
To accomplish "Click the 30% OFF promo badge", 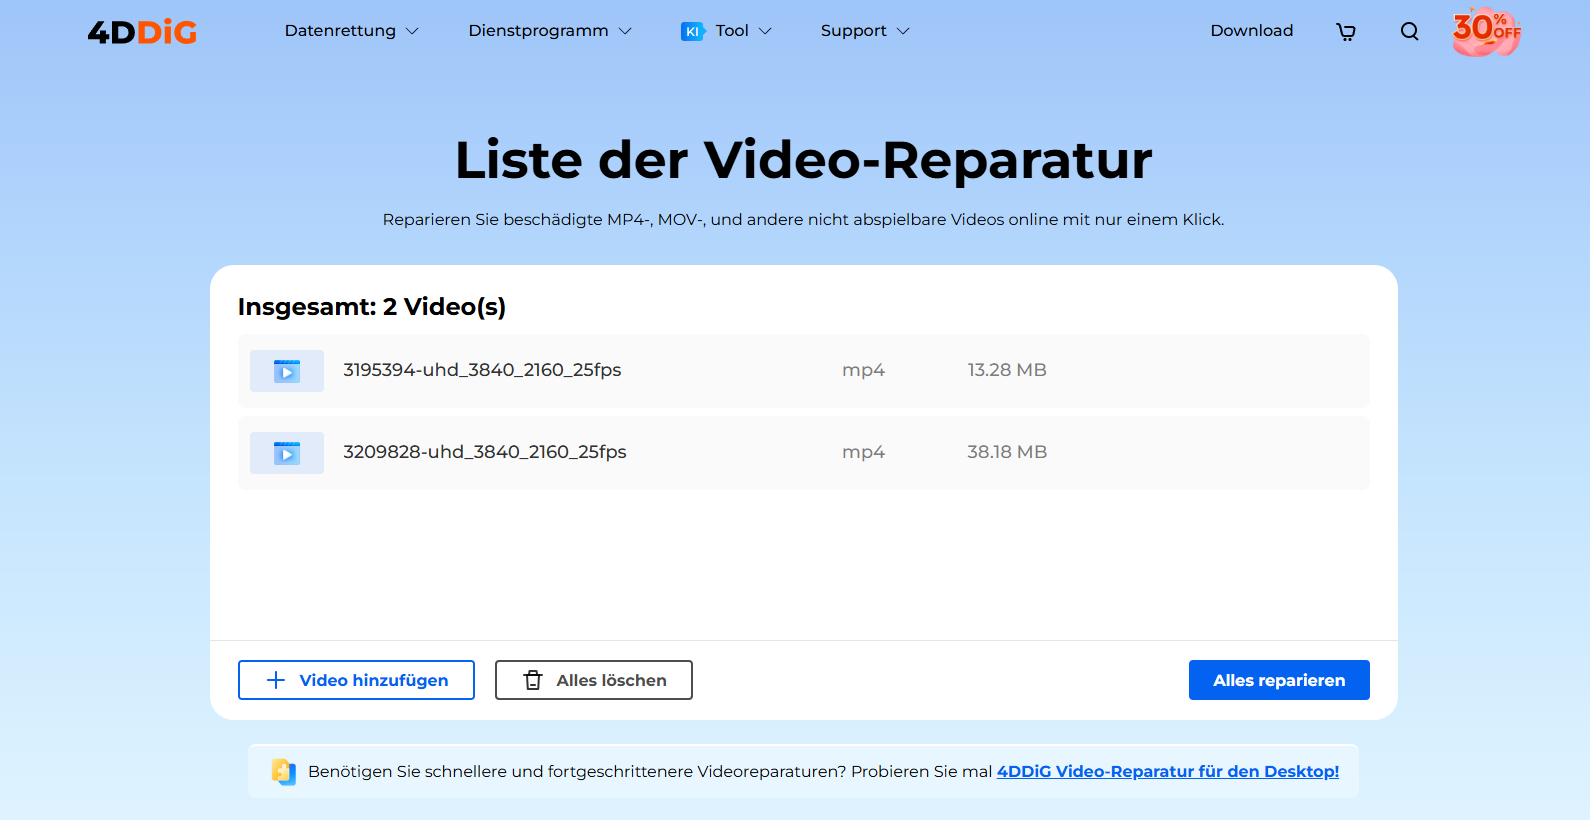I will click(1486, 32).
